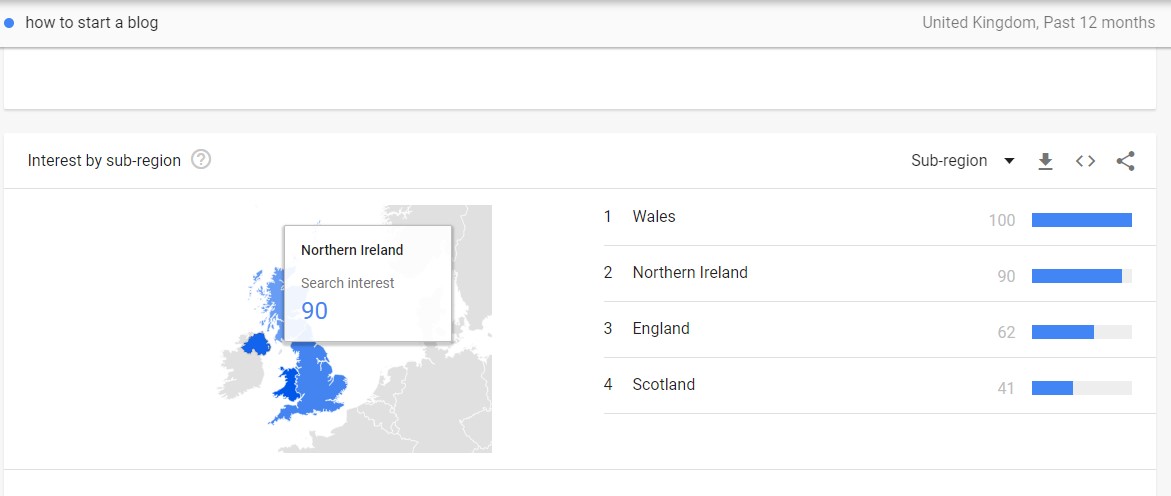Click Northern Ireland region on the map
This screenshot has width=1171, height=496.
pos(256,345)
